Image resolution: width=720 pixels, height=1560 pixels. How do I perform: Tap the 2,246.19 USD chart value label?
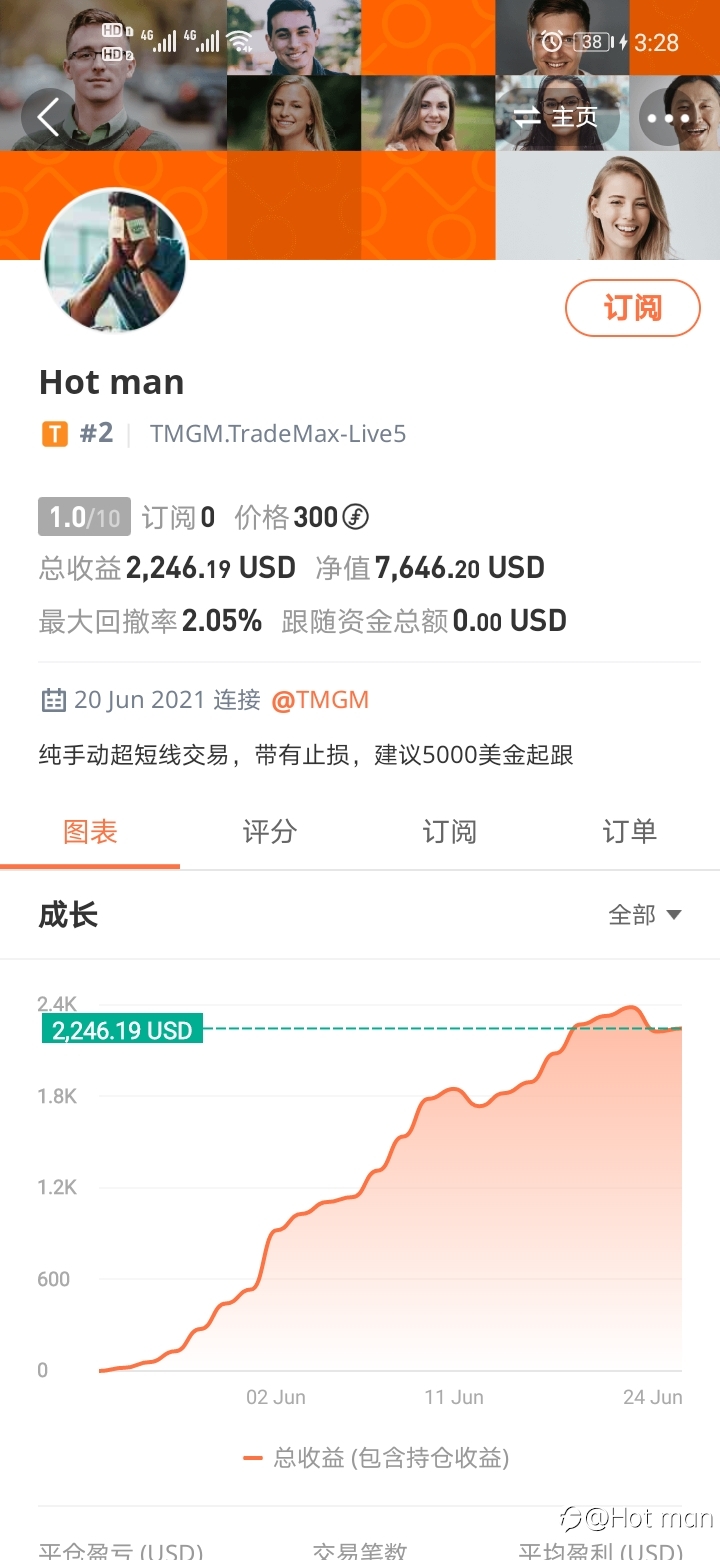click(122, 1030)
